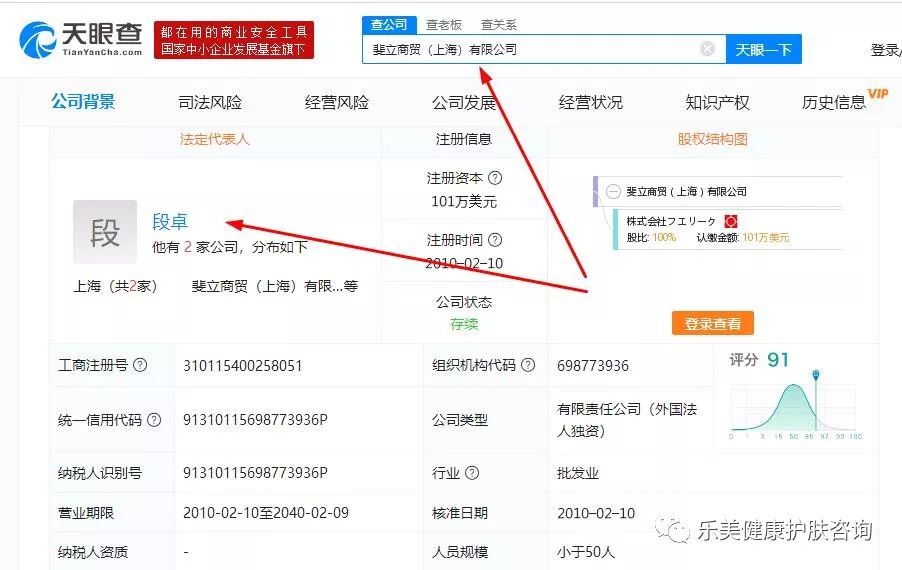Screen dimensions: 902x570
Task: Click the 股权结构图 heading
Action: click(712, 139)
